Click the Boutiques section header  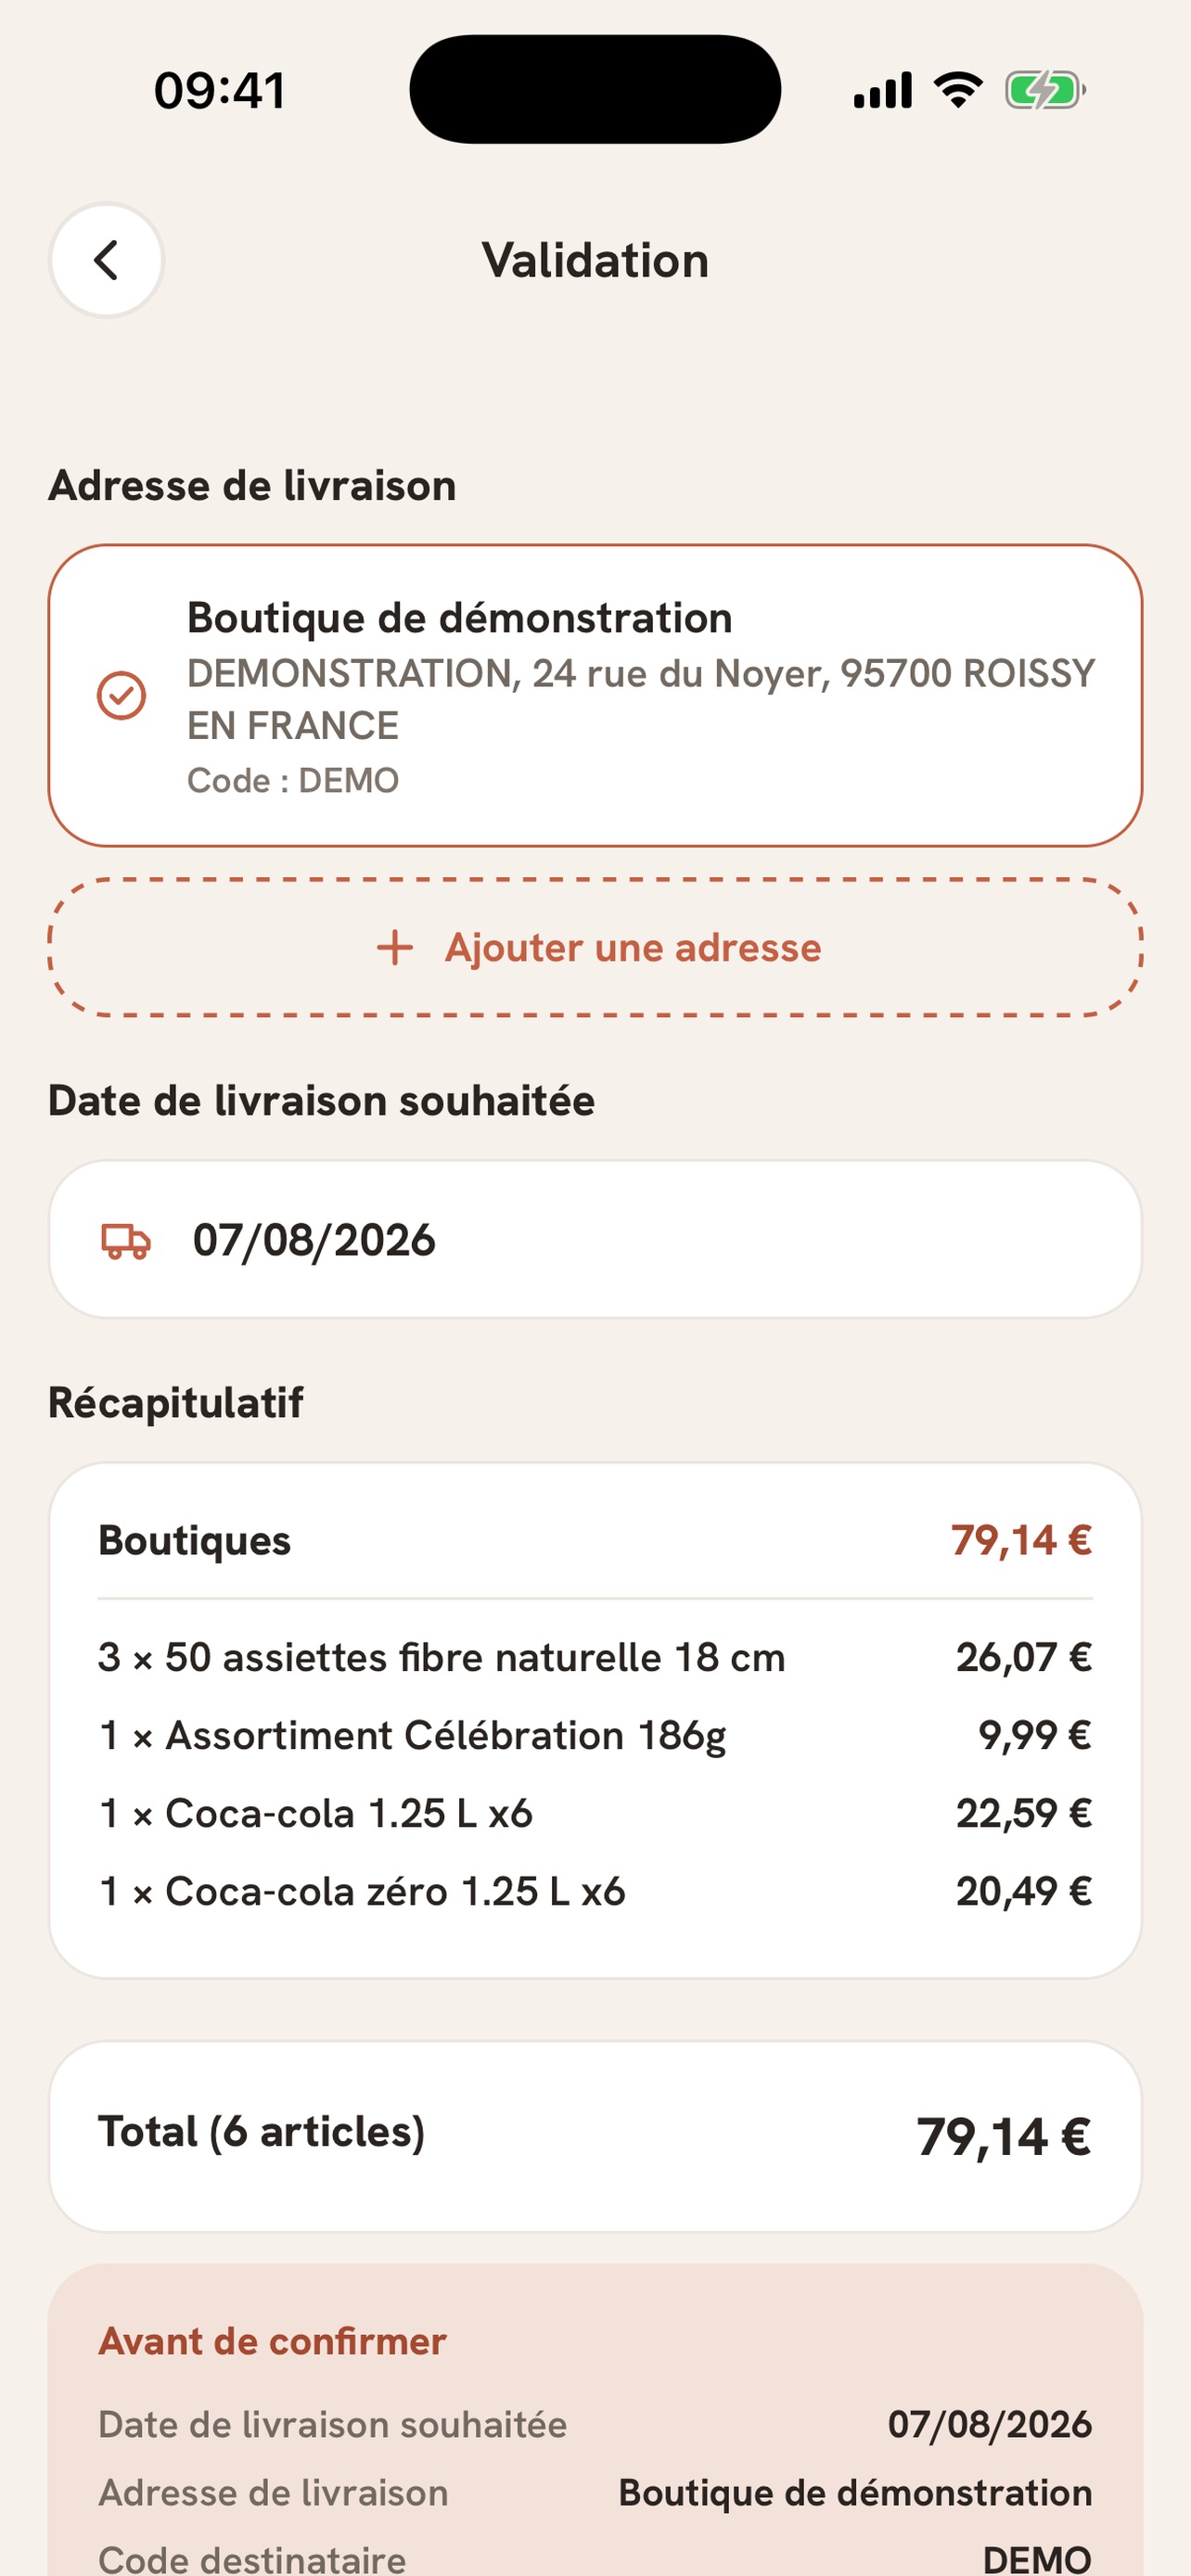[x=194, y=1540]
